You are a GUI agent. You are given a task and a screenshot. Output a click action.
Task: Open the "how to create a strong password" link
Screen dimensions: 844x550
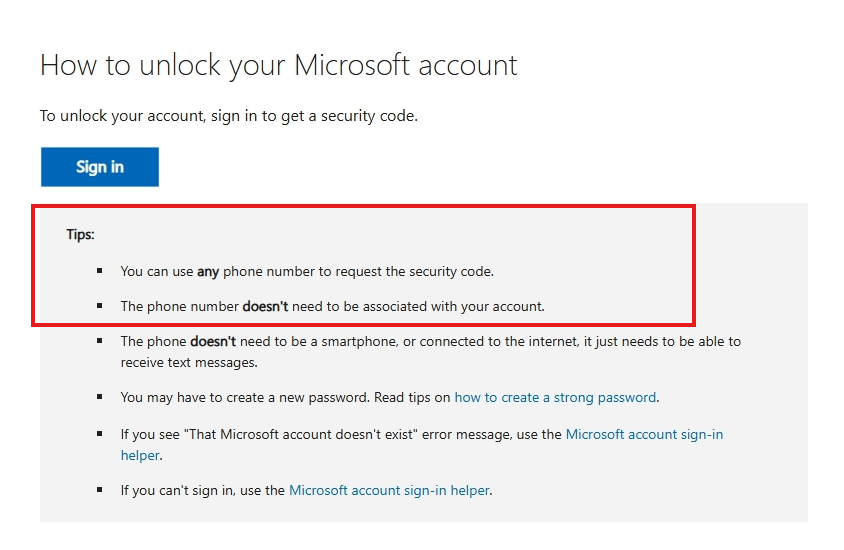(555, 398)
